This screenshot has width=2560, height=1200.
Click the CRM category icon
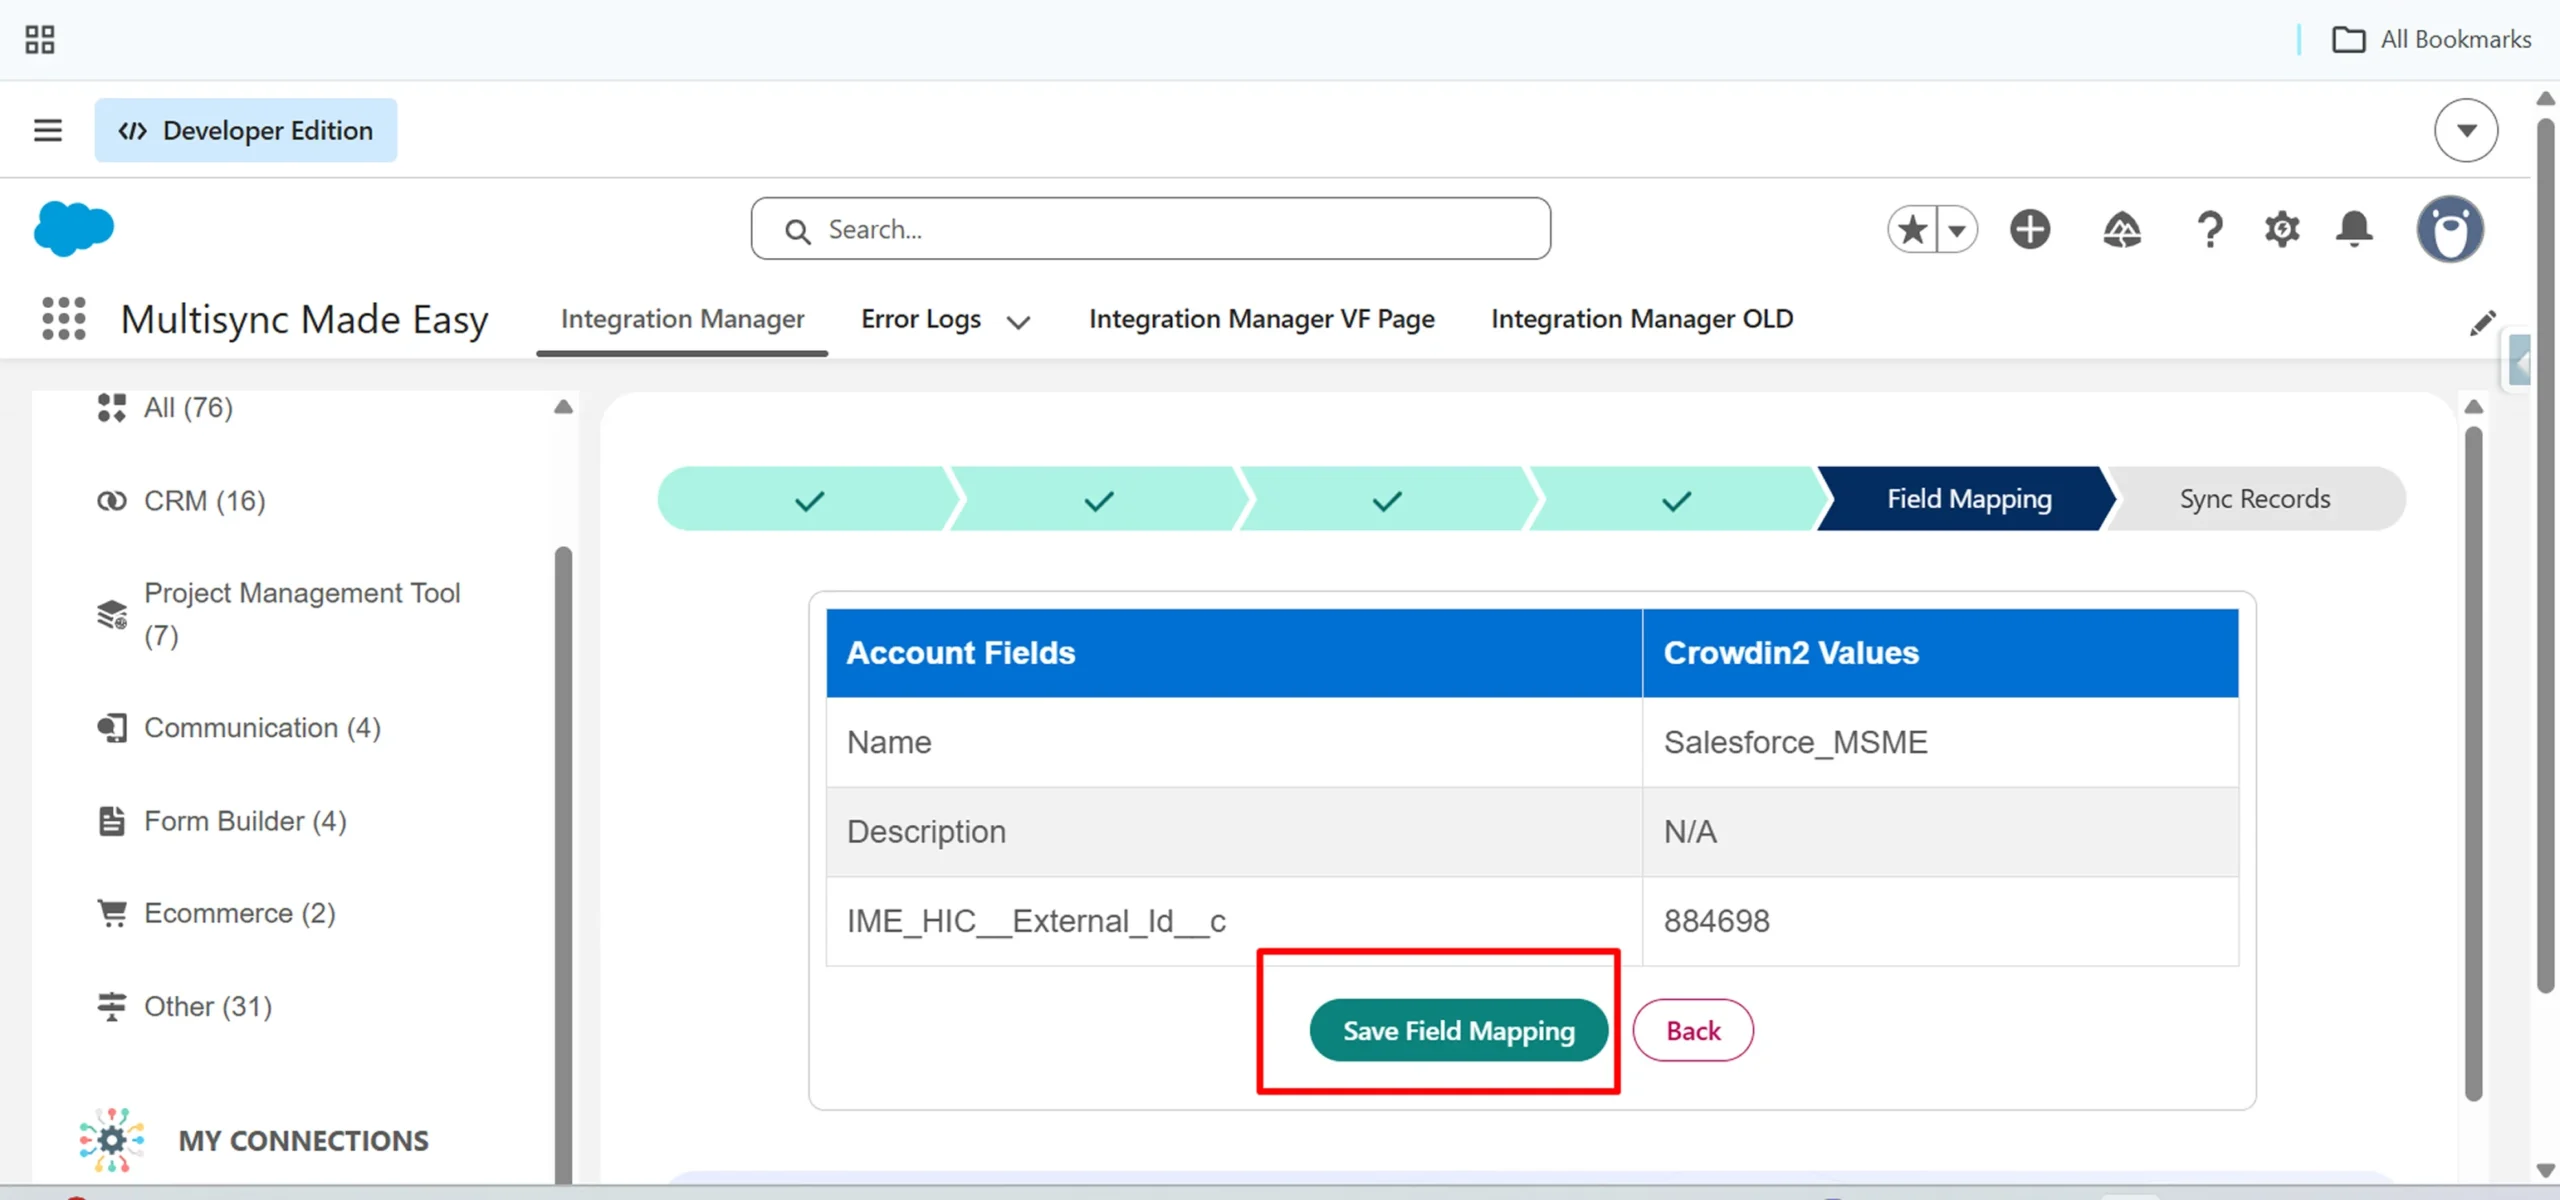111,501
